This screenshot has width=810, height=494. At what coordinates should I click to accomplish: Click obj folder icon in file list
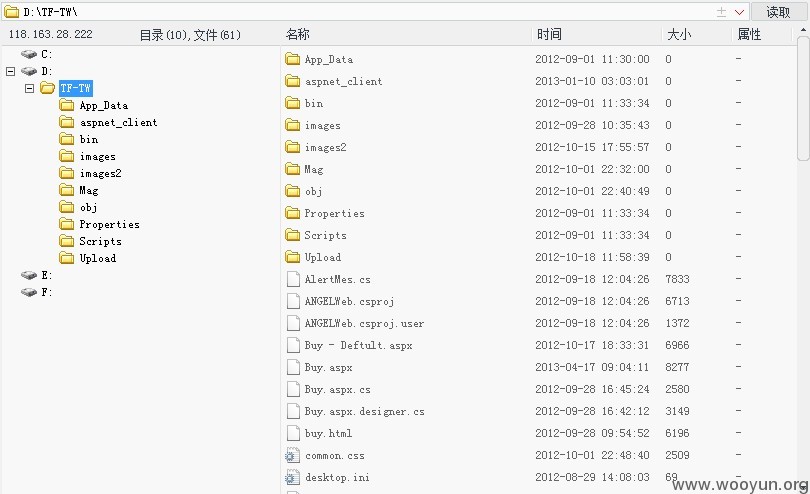292,191
